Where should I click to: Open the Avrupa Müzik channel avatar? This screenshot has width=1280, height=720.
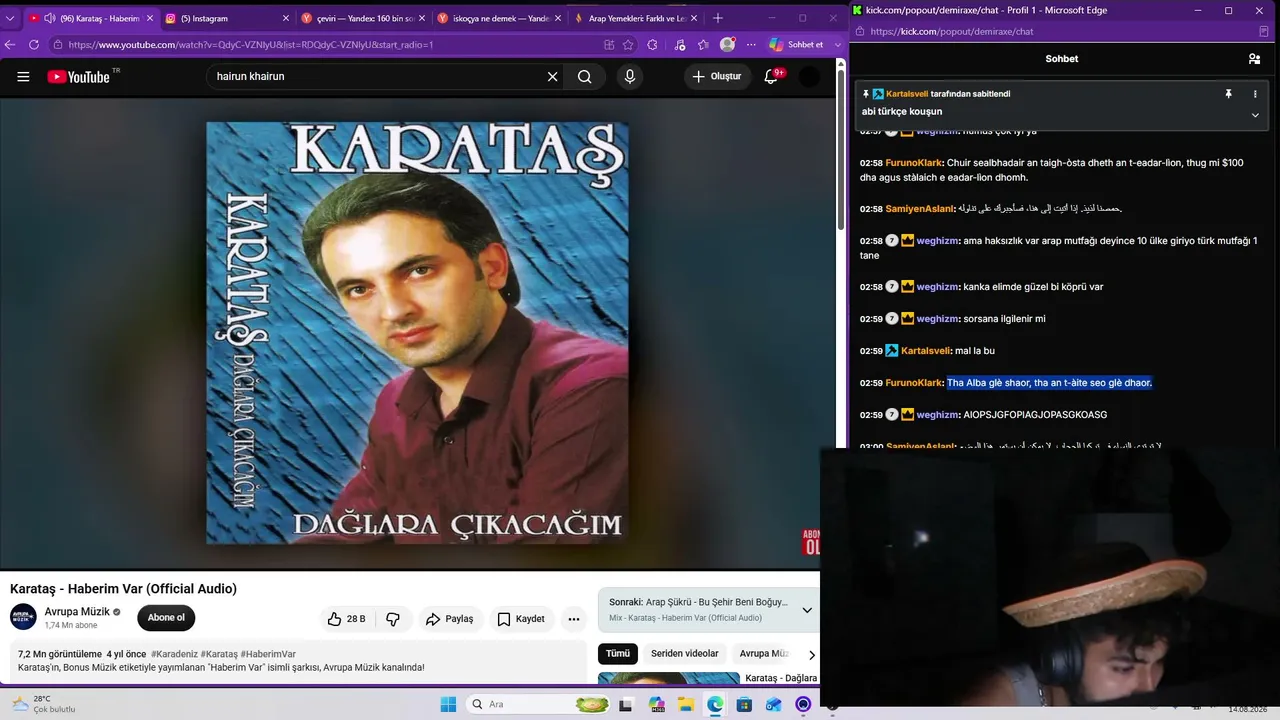(23, 618)
